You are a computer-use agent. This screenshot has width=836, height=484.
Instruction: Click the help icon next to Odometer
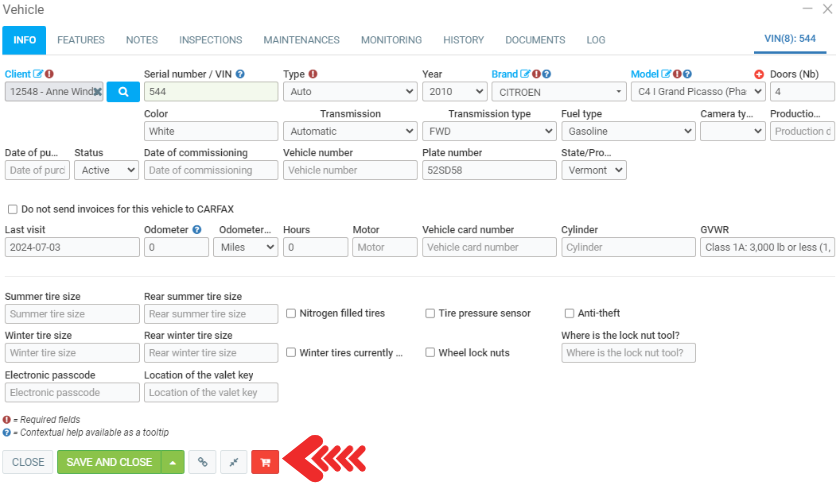coord(197,230)
